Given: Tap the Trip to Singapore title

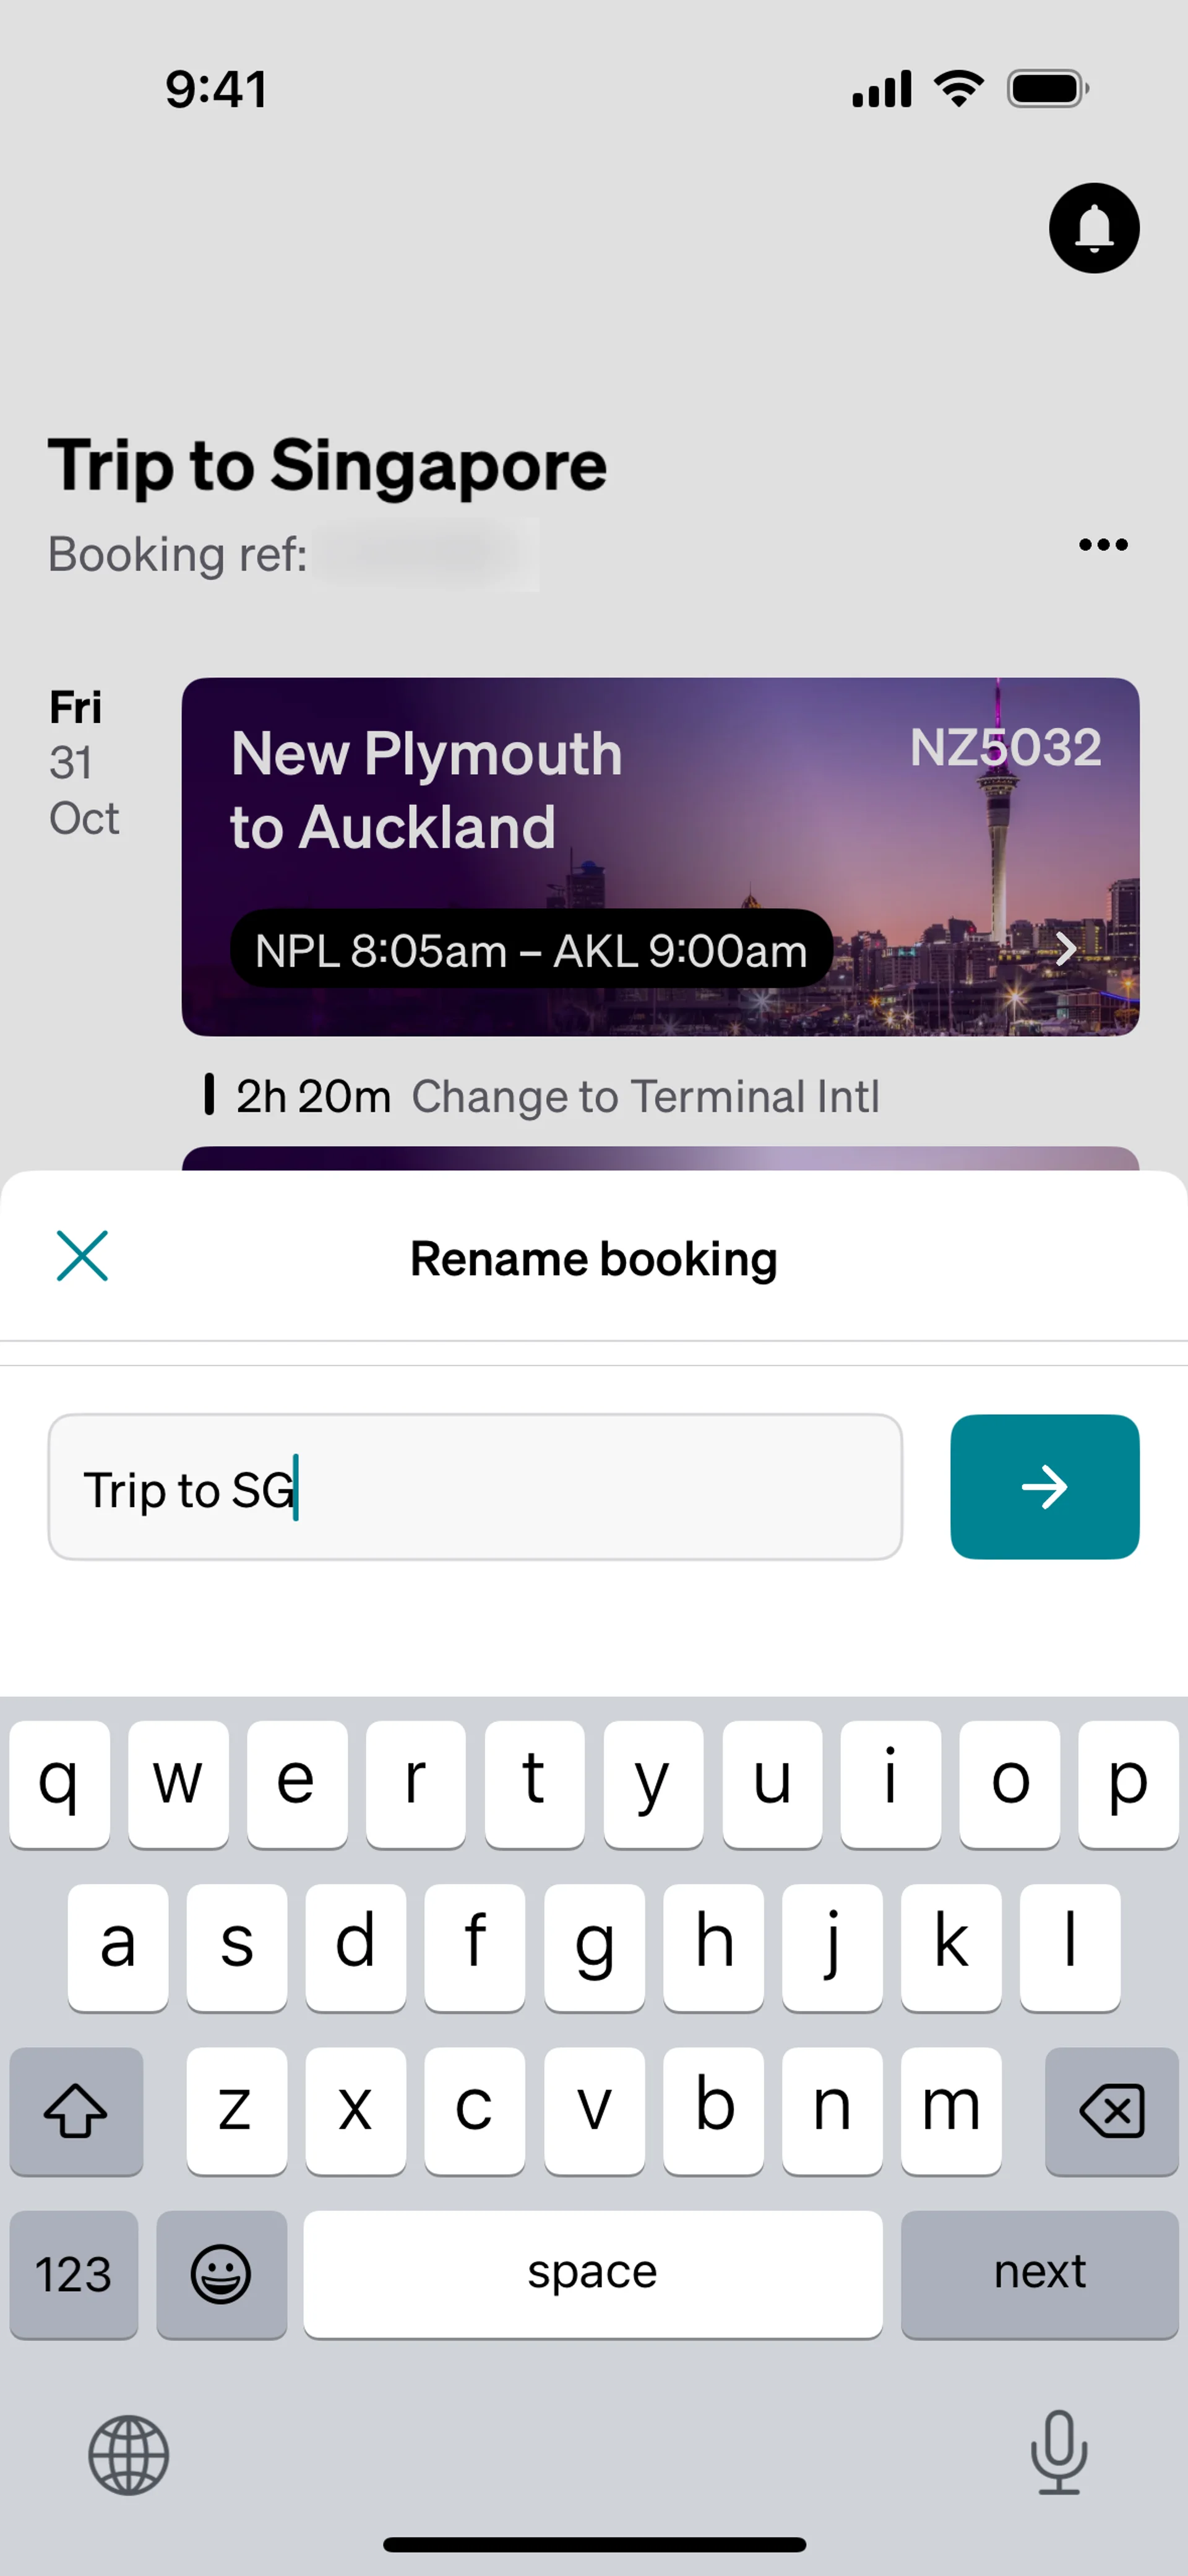Looking at the screenshot, I should pos(327,466).
